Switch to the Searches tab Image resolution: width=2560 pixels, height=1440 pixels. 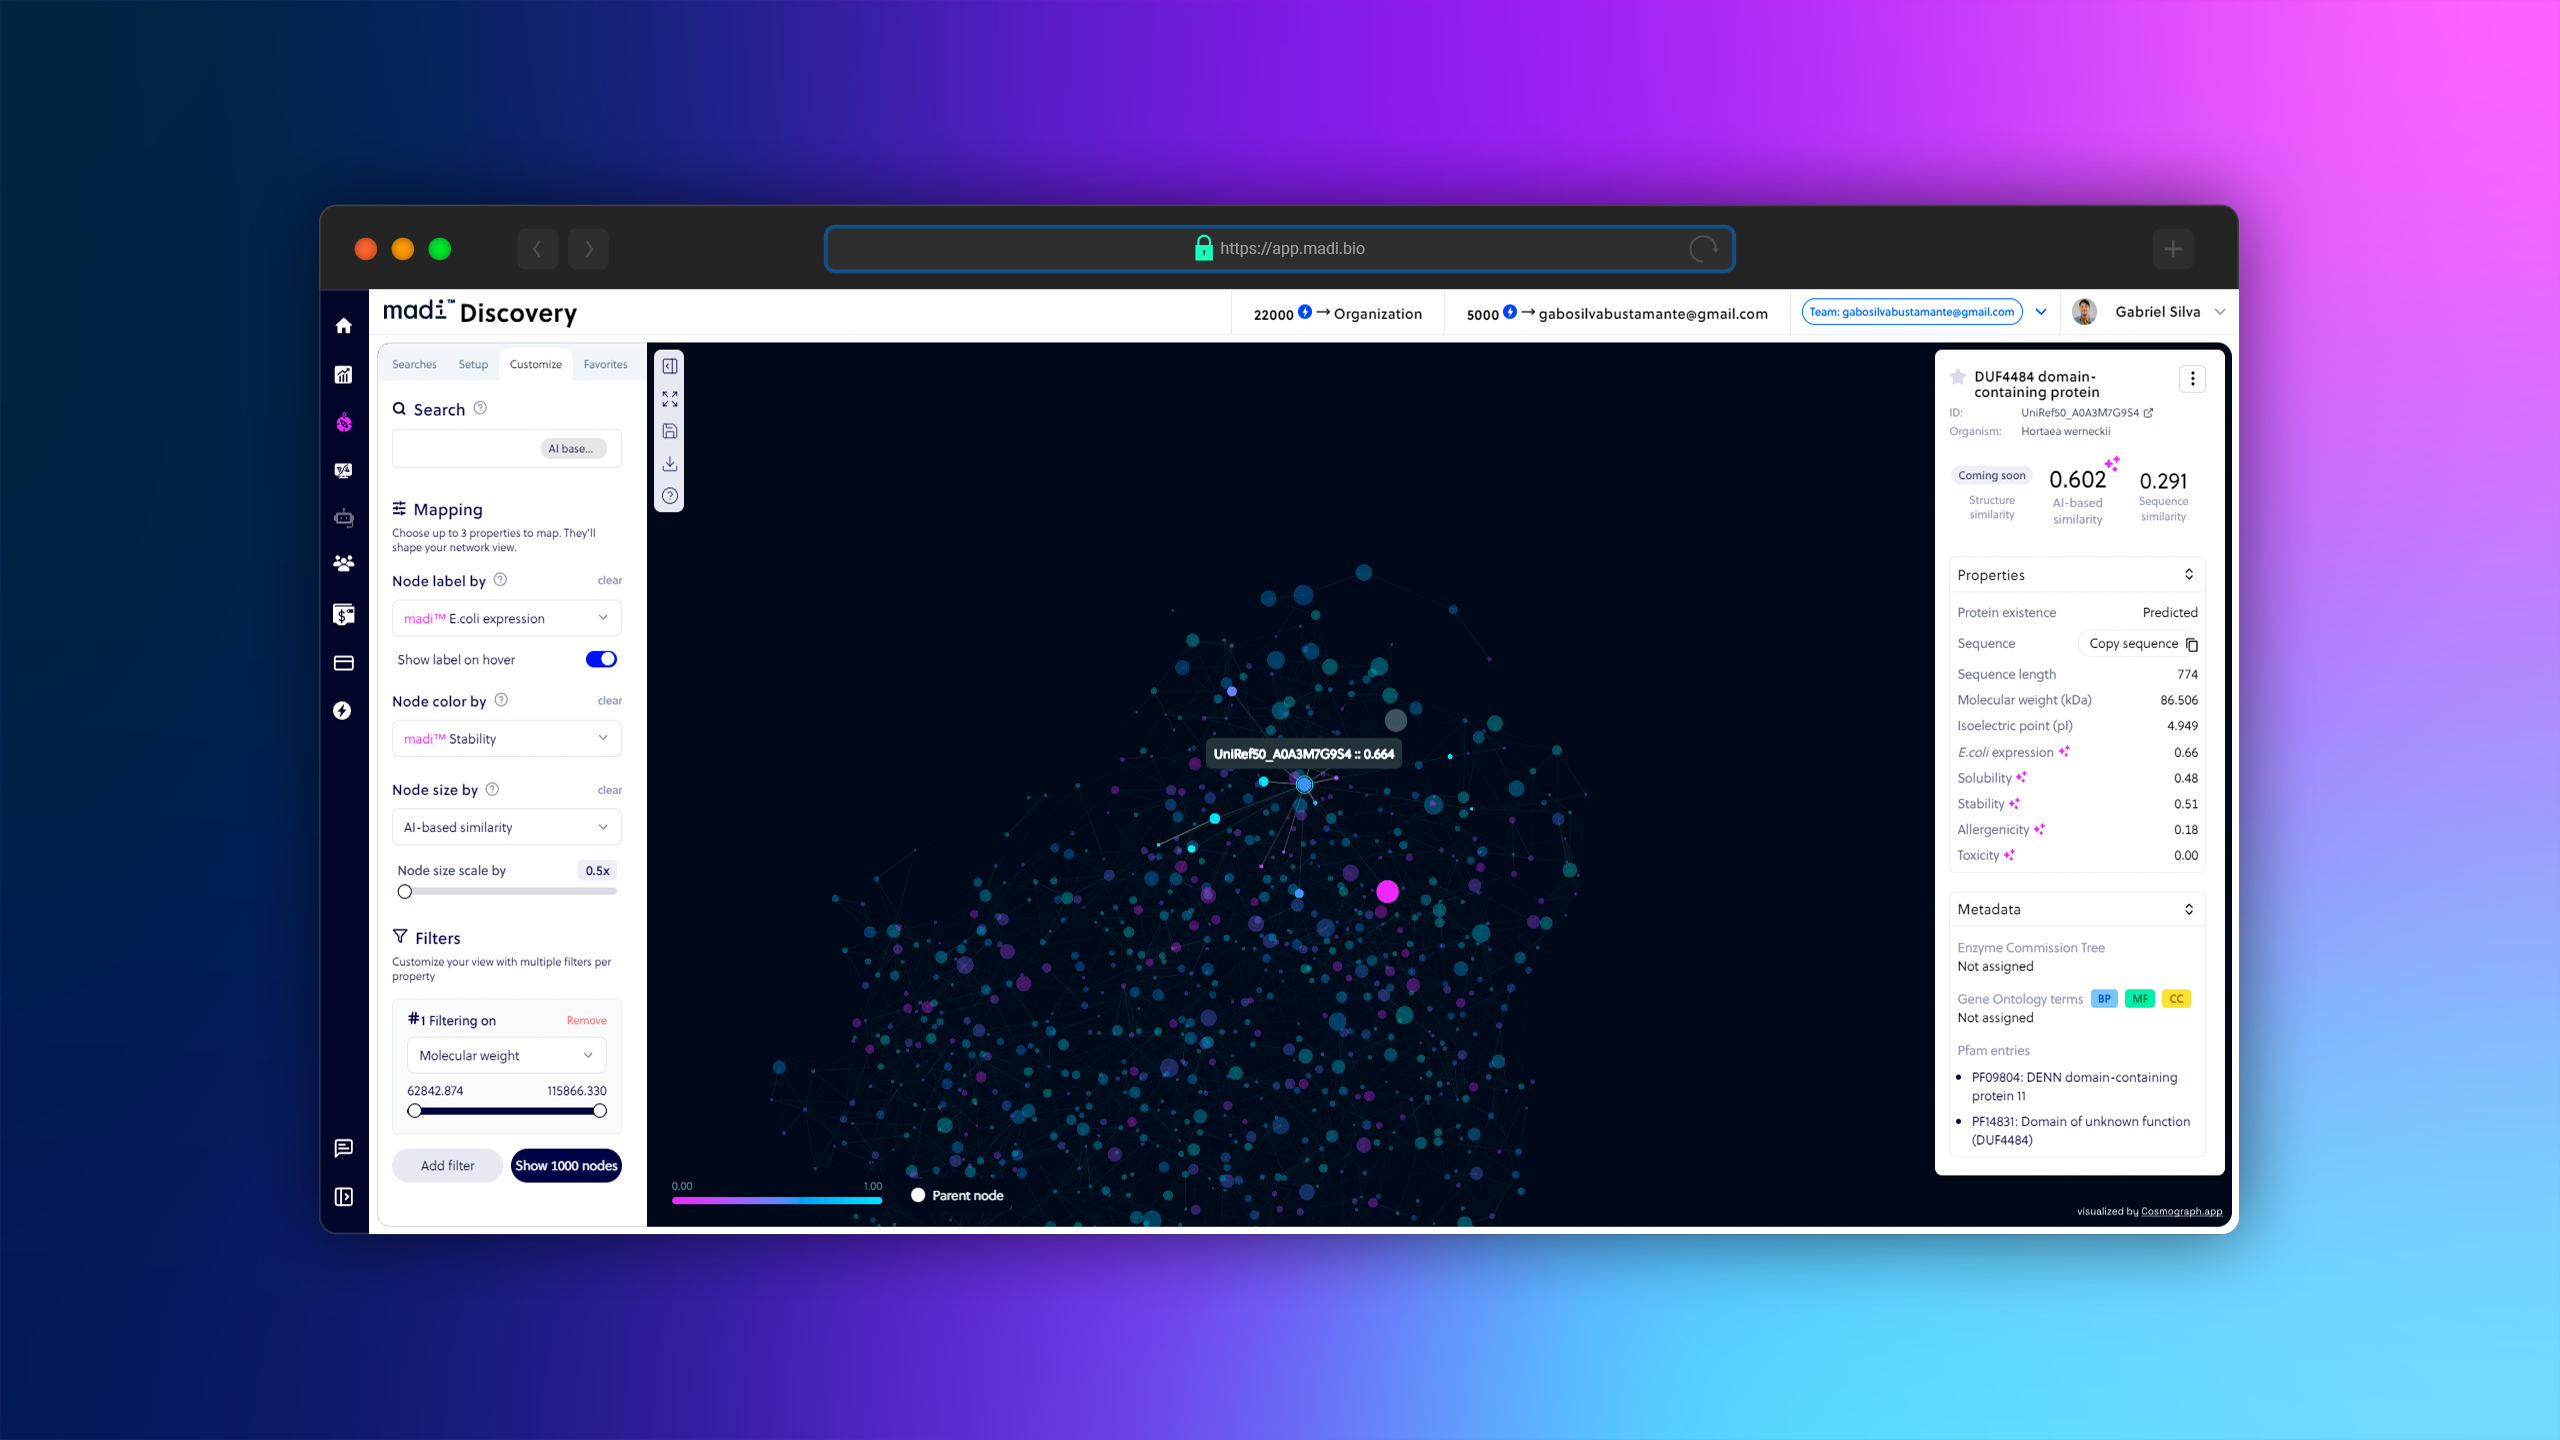point(414,364)
